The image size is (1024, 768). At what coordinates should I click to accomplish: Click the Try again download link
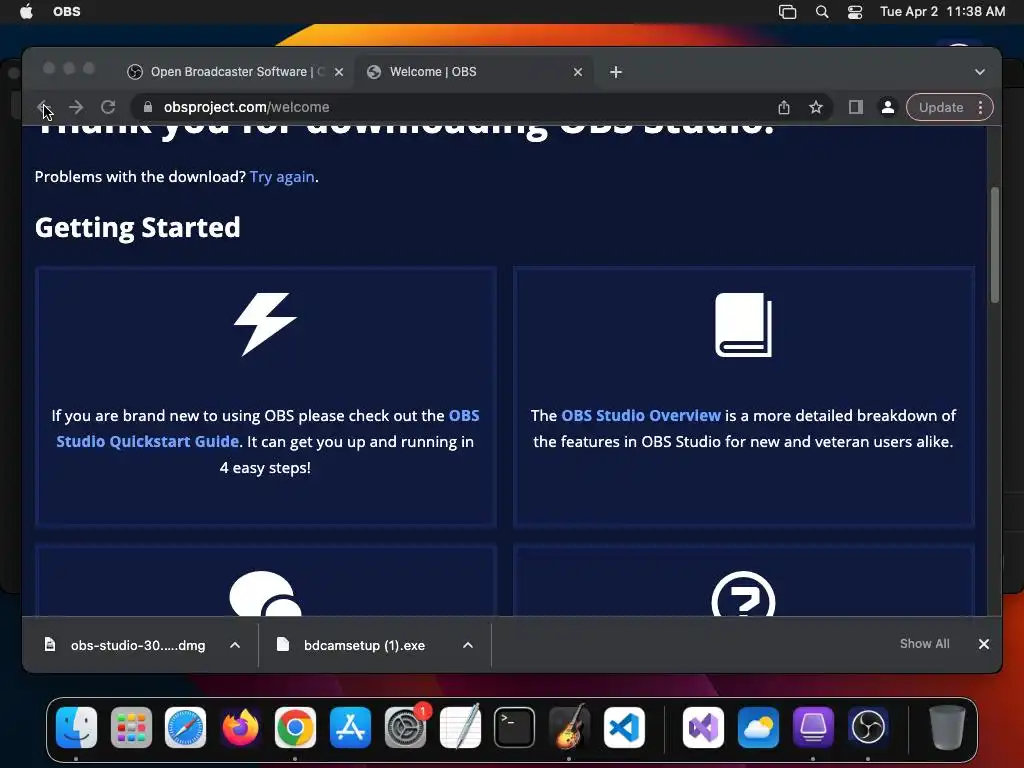pos(282,177)
